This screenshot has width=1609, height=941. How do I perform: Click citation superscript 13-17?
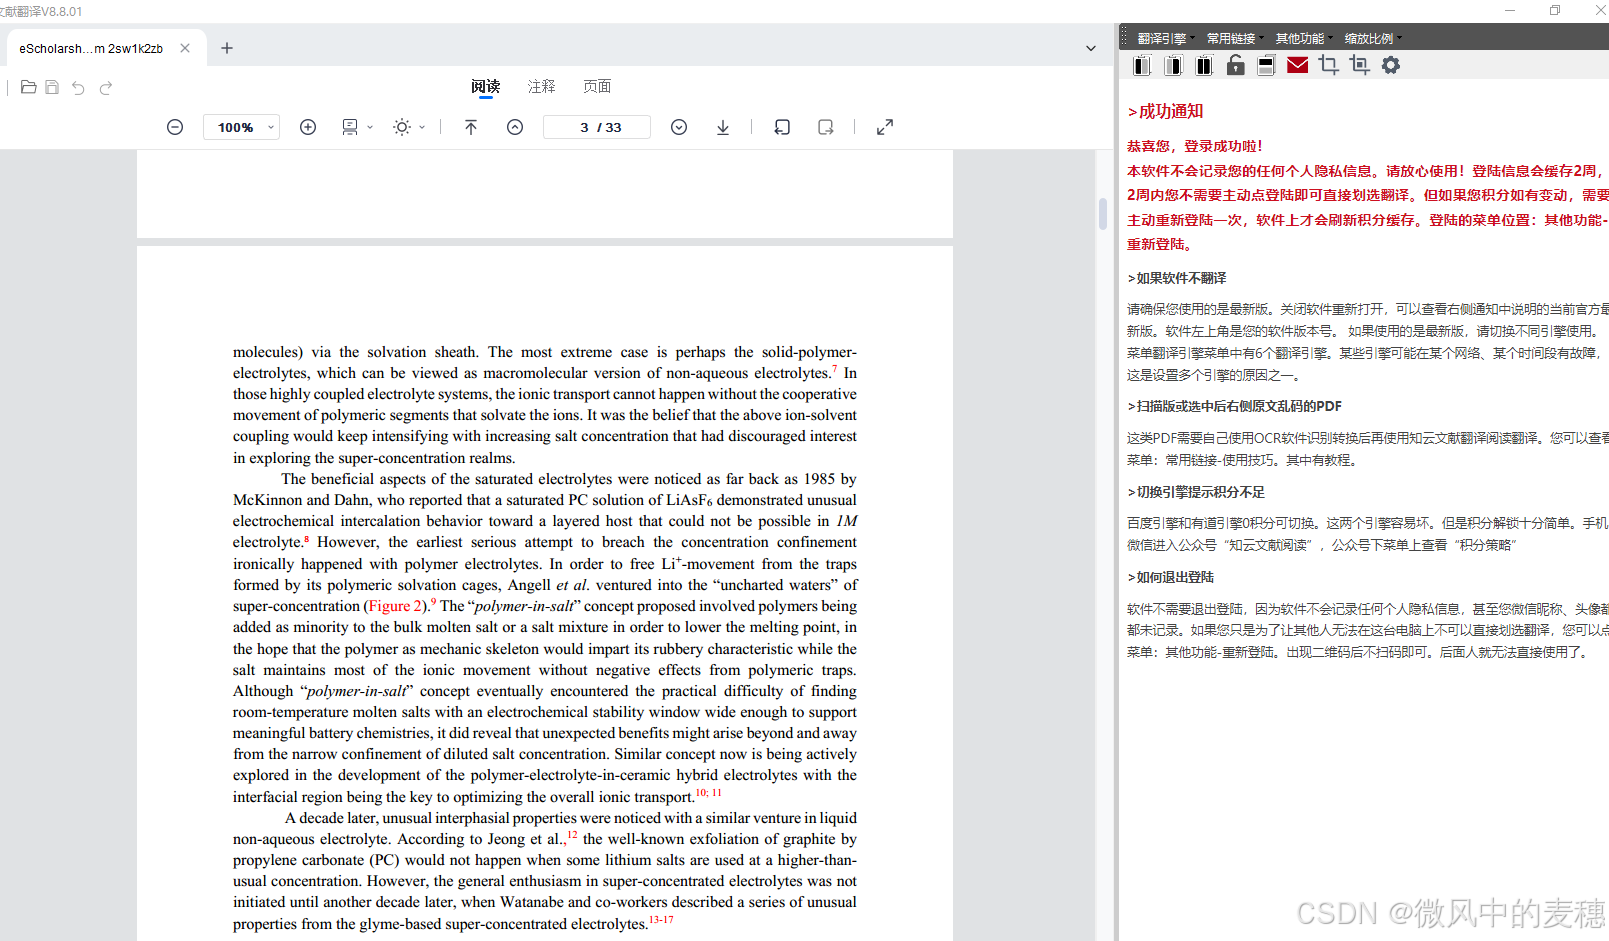(x=661, y=919)
